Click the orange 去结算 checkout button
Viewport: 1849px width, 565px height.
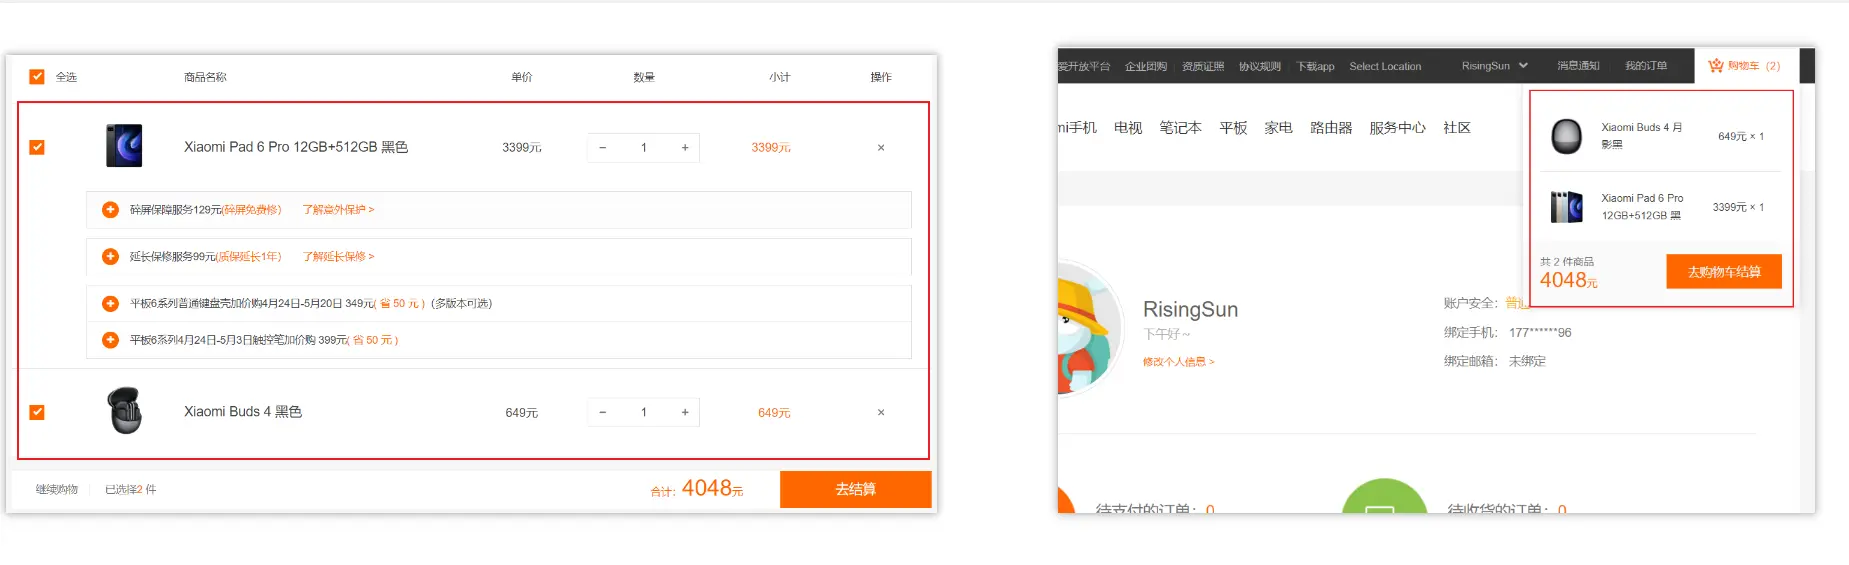coord(855,490)
